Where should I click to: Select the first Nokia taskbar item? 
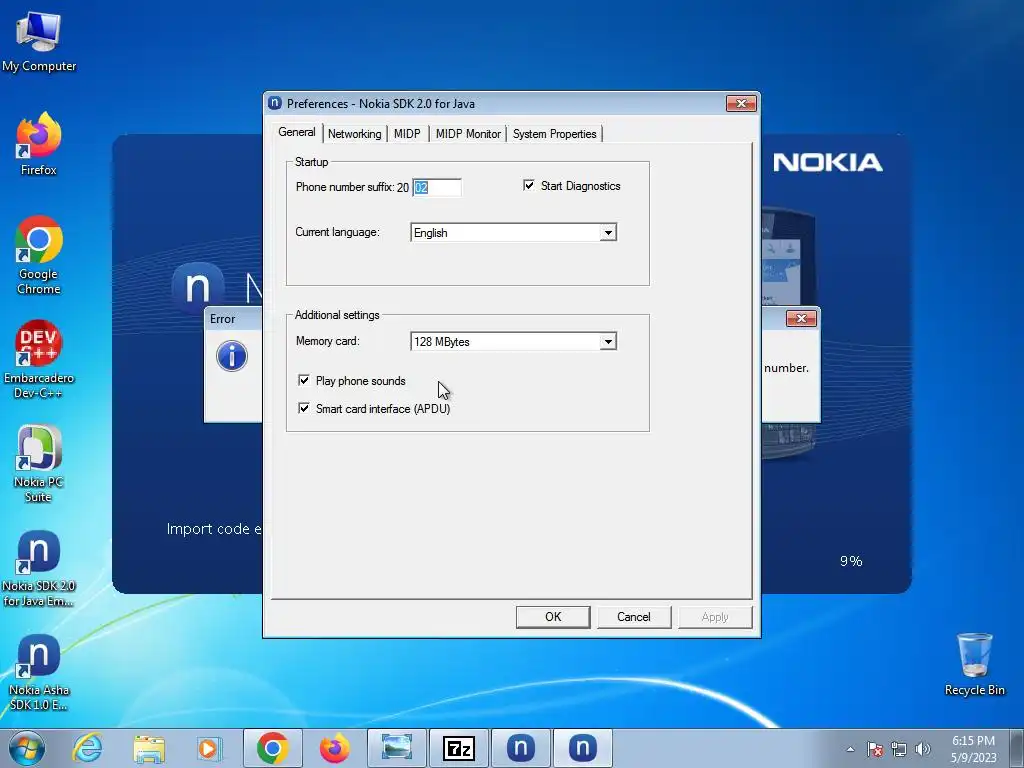520,748
